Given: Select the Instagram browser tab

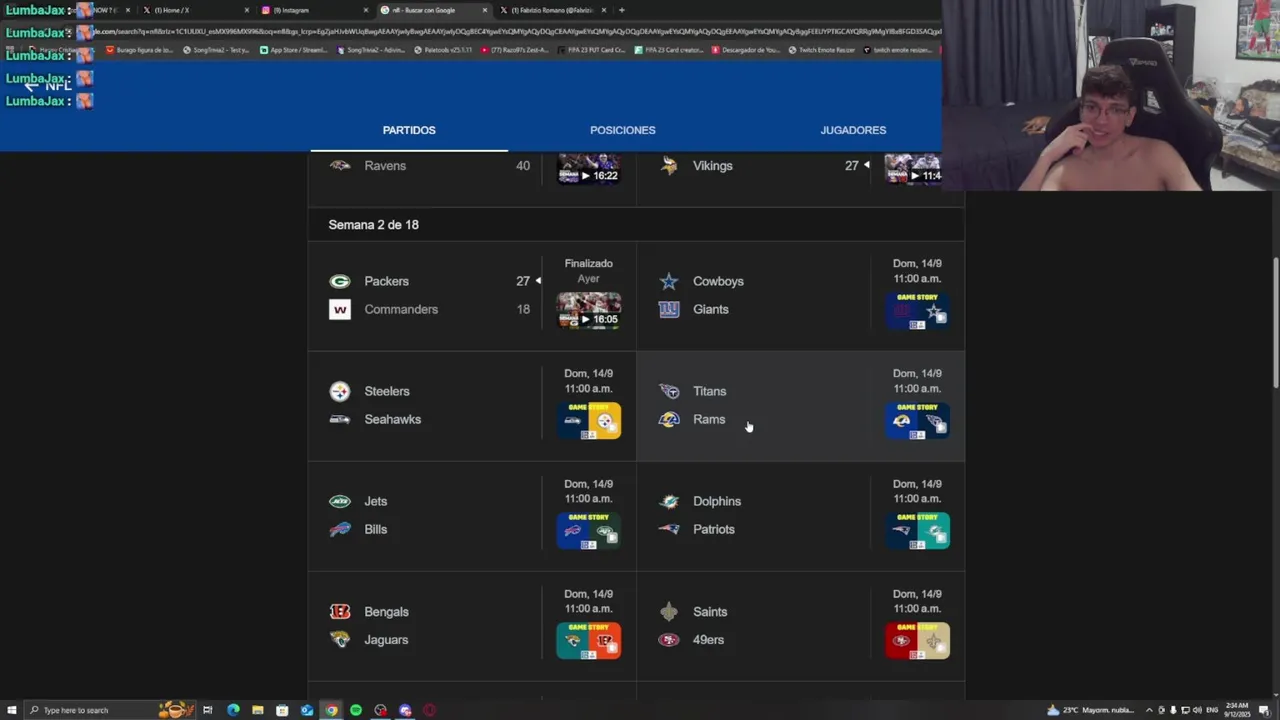Looking at the screenshot, I should pyautogui.click(x=313, y=10).
